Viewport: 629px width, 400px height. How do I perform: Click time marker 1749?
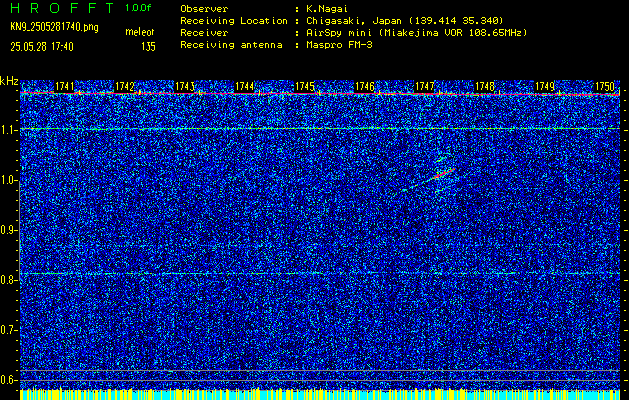tap(545, 86)
